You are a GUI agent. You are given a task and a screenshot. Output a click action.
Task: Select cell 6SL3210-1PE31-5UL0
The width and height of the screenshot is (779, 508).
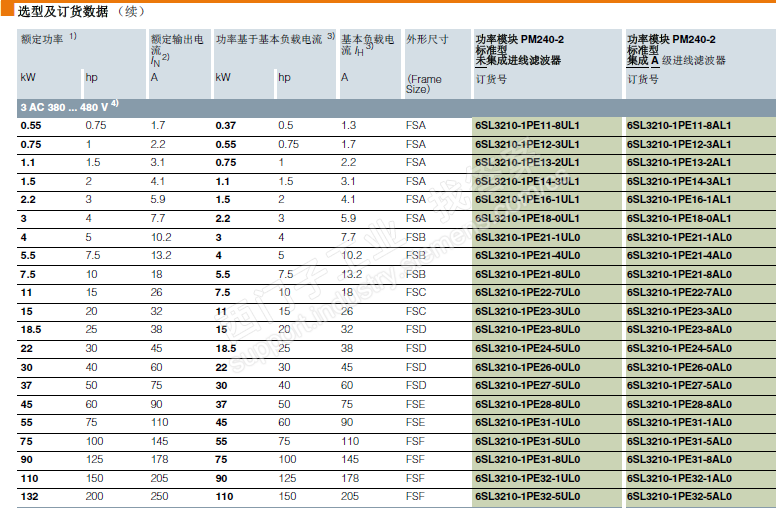(x=528, y=441)
